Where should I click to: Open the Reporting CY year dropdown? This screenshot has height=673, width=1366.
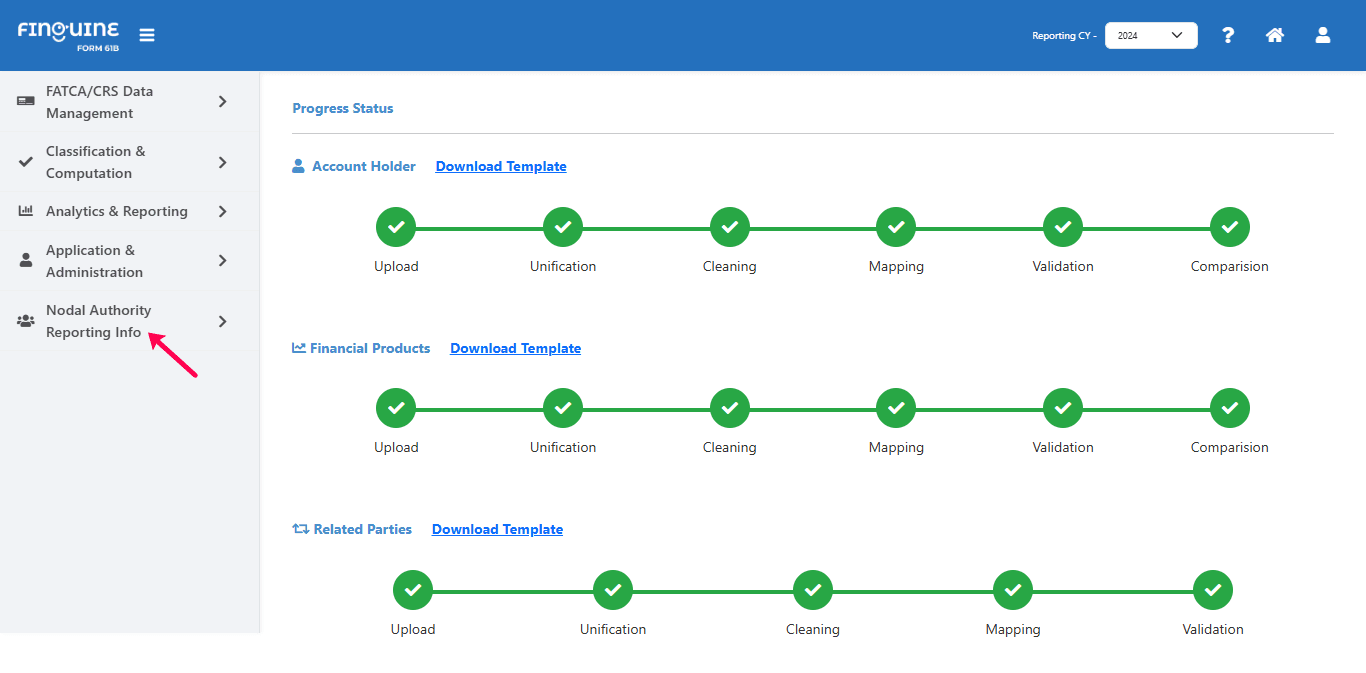[1150, 36]
